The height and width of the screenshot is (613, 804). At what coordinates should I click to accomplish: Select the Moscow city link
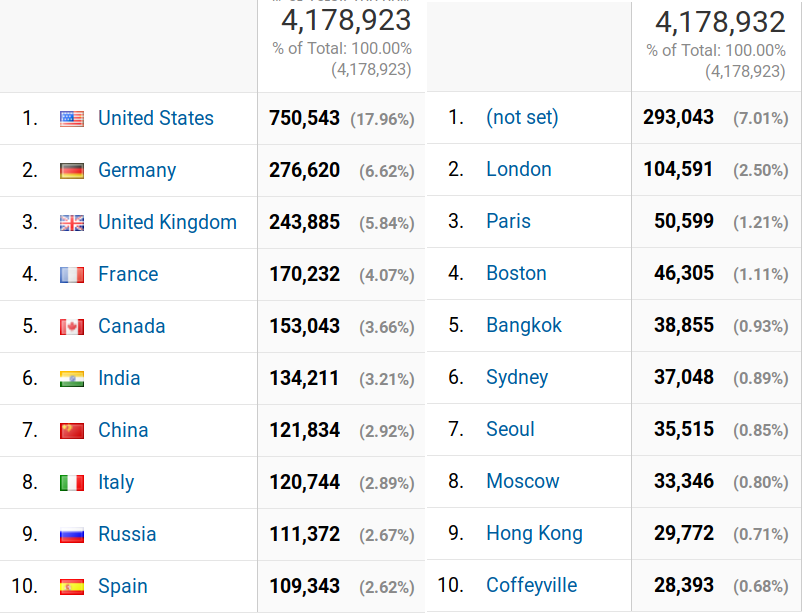(x=522, y=481)
